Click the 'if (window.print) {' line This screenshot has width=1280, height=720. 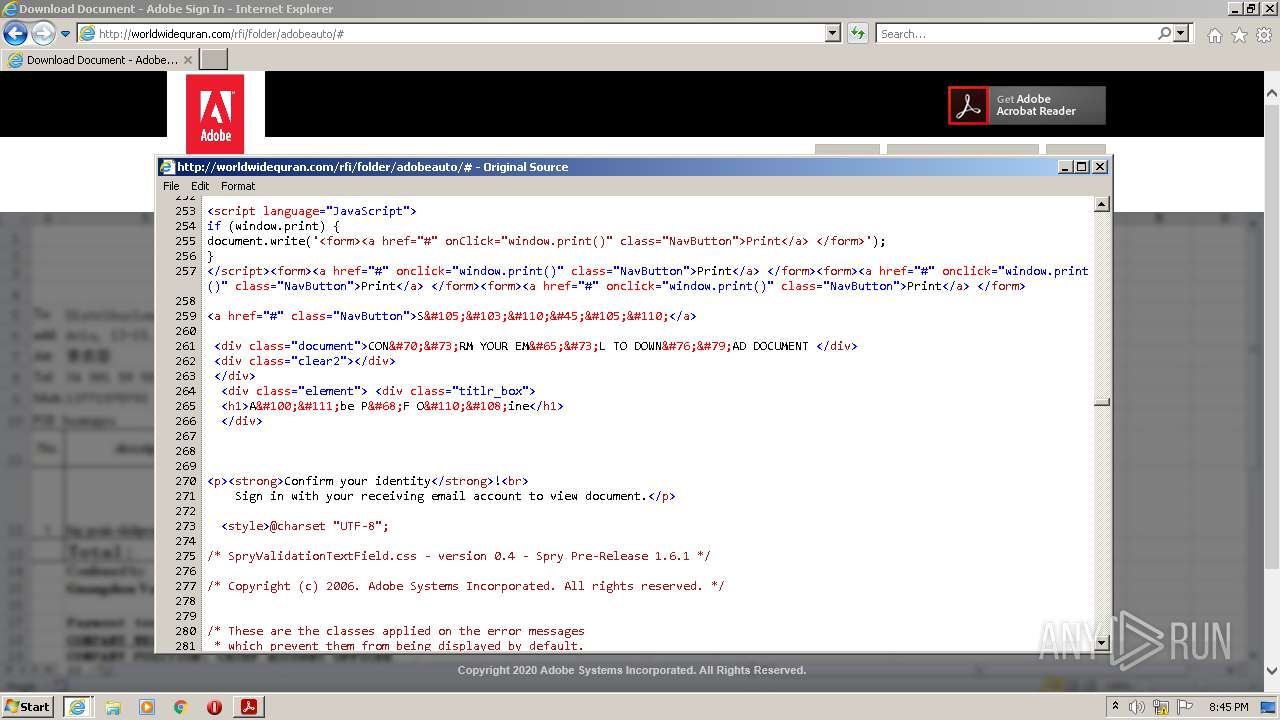pyautogui.click(x=273, y=226)
